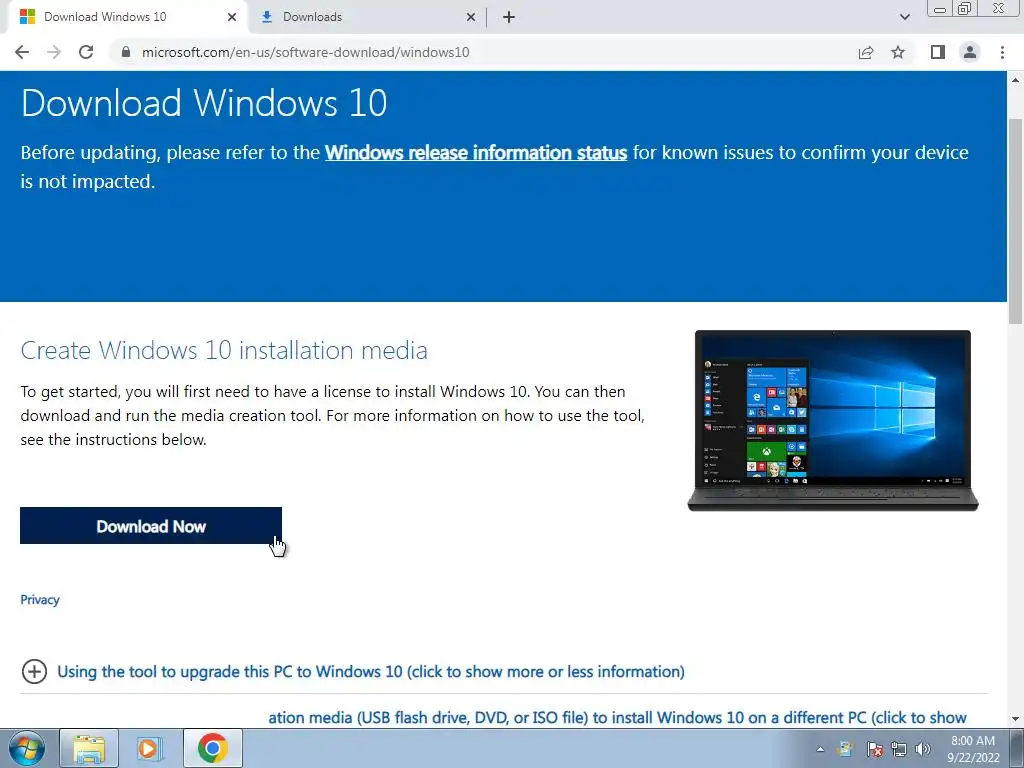Screen dimensions: 1024x768
Task: Open the volume speaker tray icon
Action: 922,749
